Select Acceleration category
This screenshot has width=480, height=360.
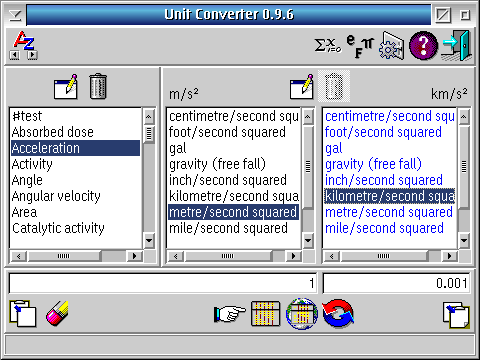pyautogui.click(x=75, y=148)
